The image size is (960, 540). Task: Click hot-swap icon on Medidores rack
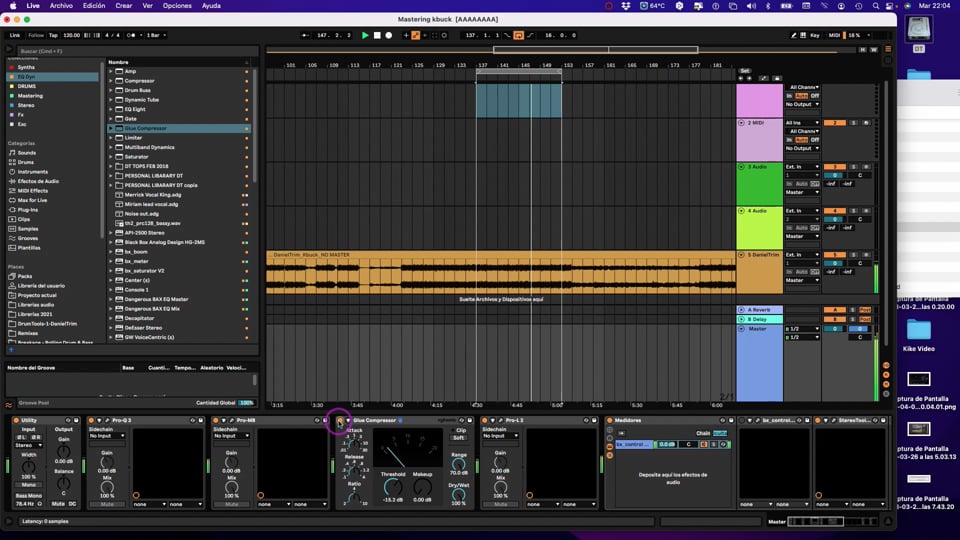tap(722, 421)
